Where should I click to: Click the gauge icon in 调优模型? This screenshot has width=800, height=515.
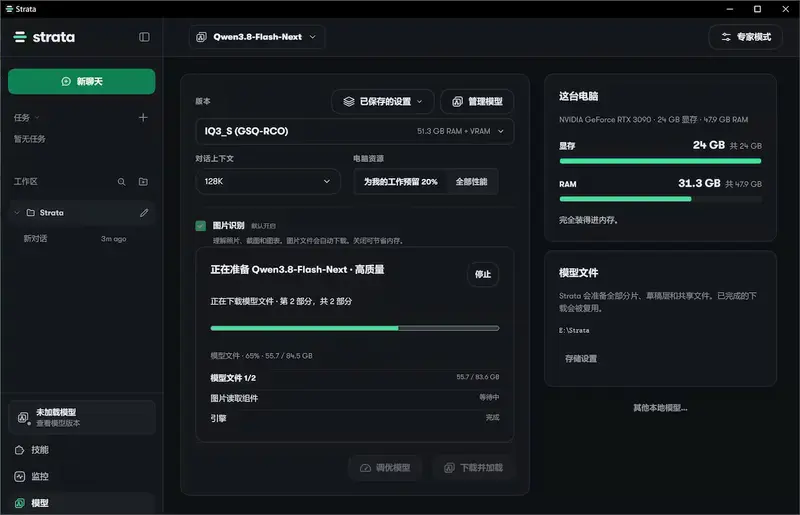[365, 468]
